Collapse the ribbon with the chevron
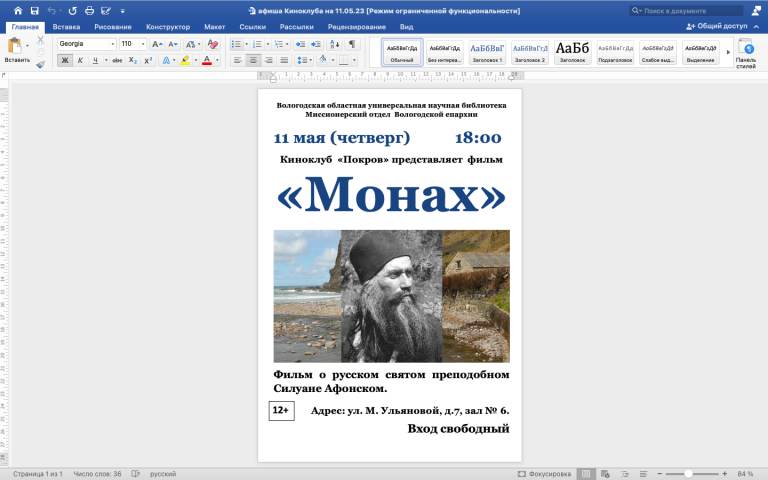The image size is (768, 480). (756, 26)
